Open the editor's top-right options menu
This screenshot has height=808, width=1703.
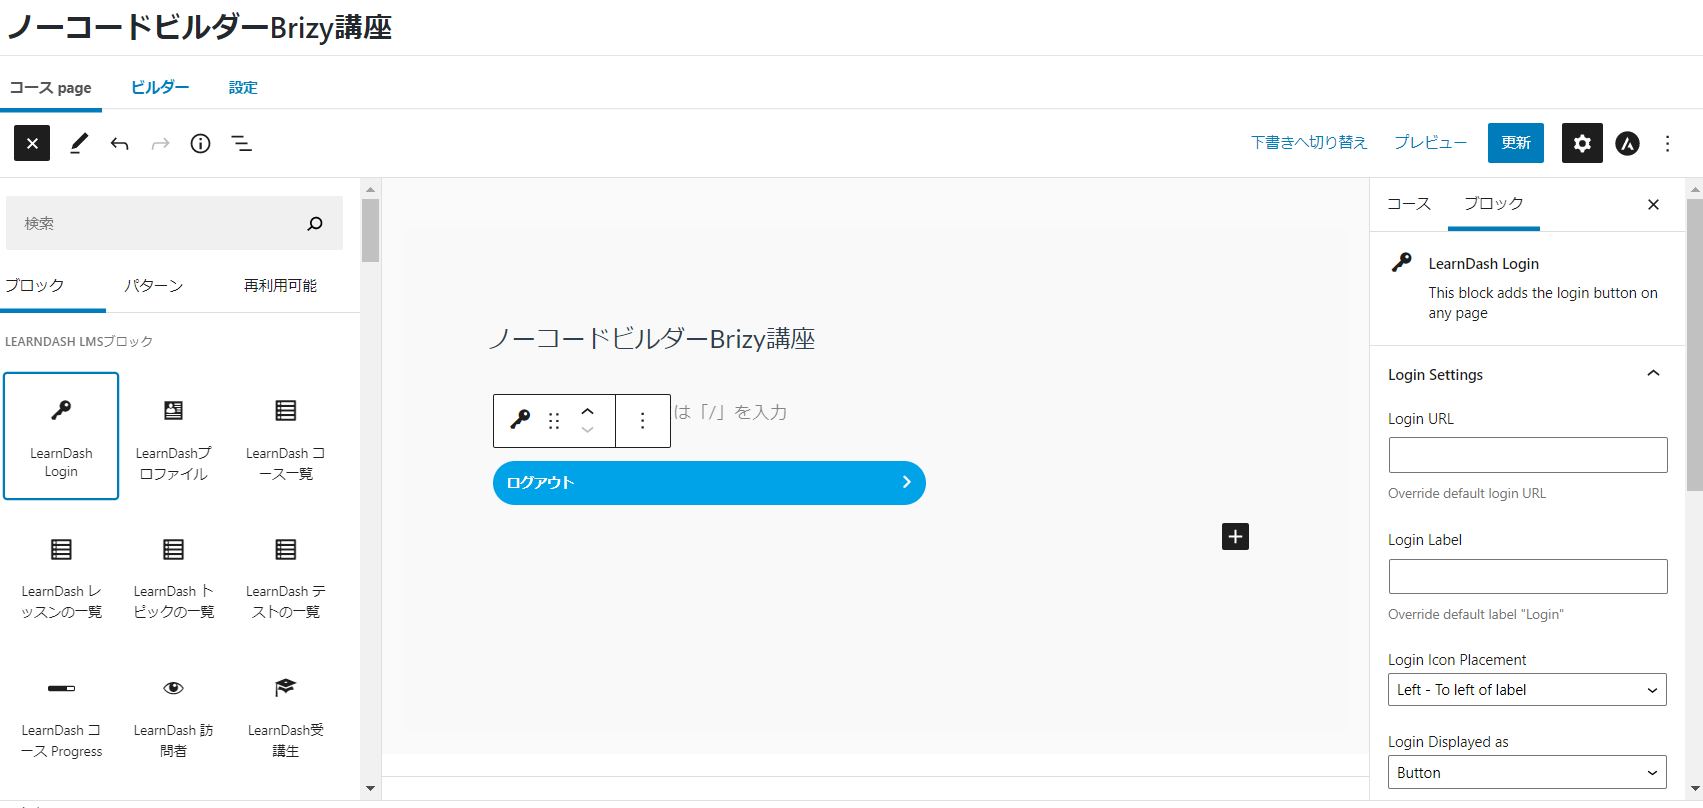[1667, 144]
